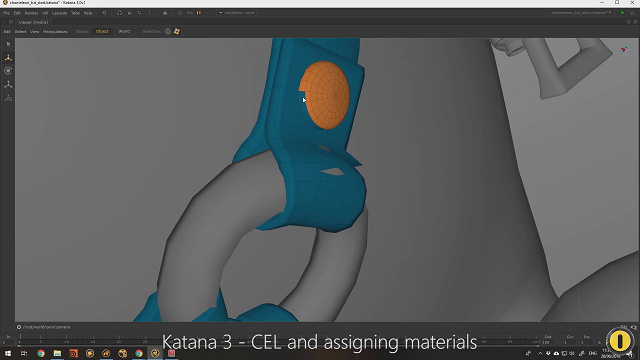Select the arrow selection tool in sidebar
This screenshot has height=360, width=640.
click(x=8, y=44)
